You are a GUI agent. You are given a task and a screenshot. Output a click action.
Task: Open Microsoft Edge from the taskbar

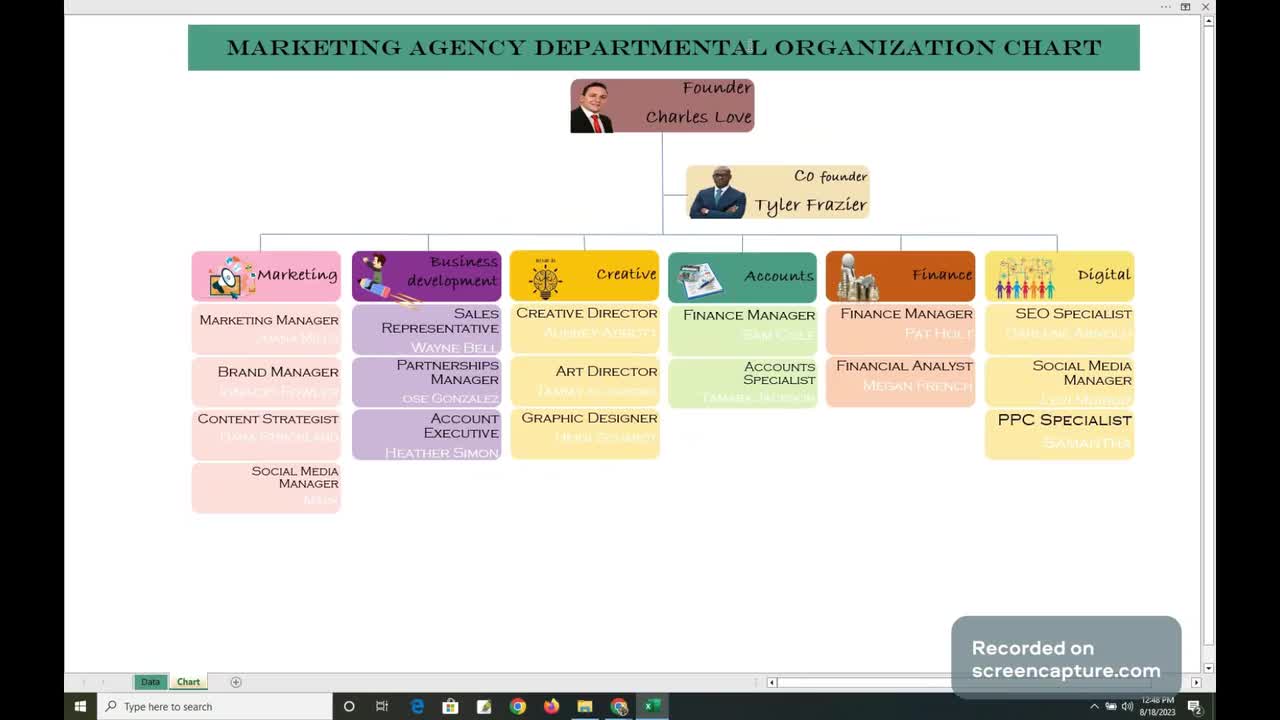click(x=417, y=707)
